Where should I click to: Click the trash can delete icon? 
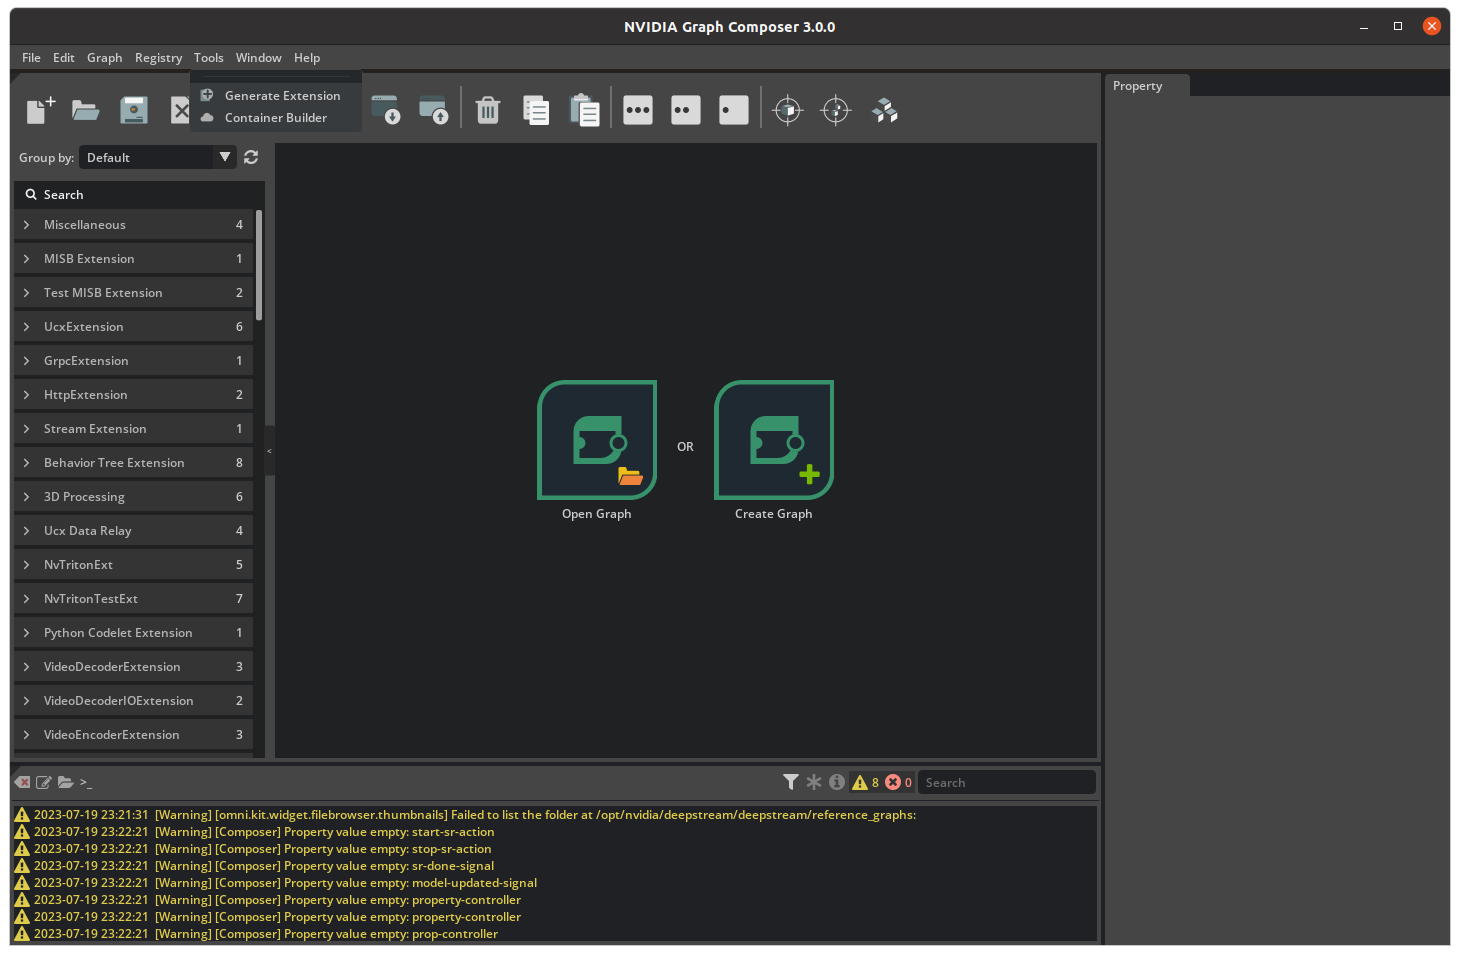tap(488, 110)
